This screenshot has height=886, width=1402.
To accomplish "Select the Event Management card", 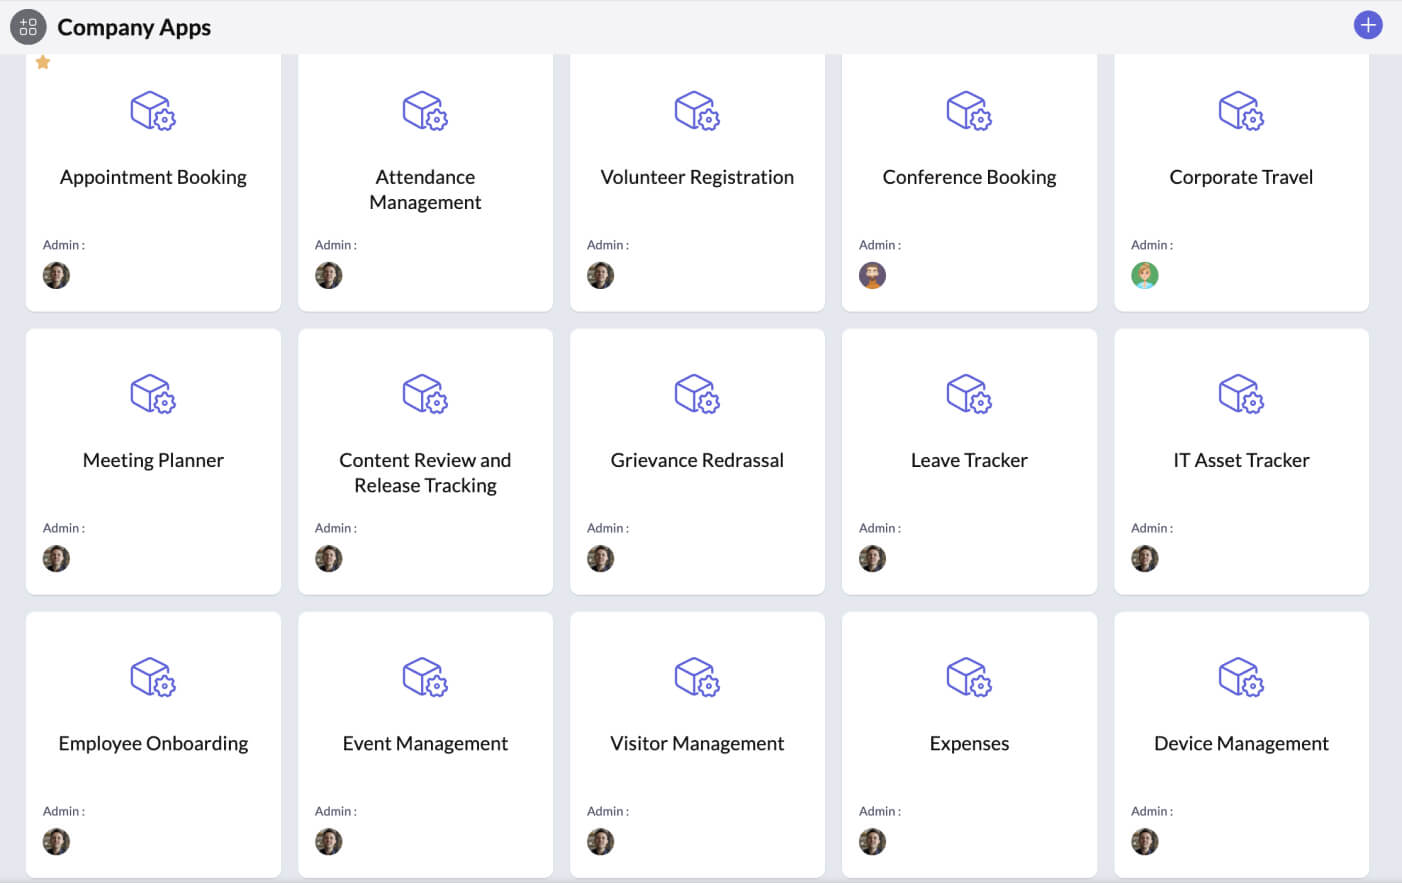I will (x=425, y=743).
